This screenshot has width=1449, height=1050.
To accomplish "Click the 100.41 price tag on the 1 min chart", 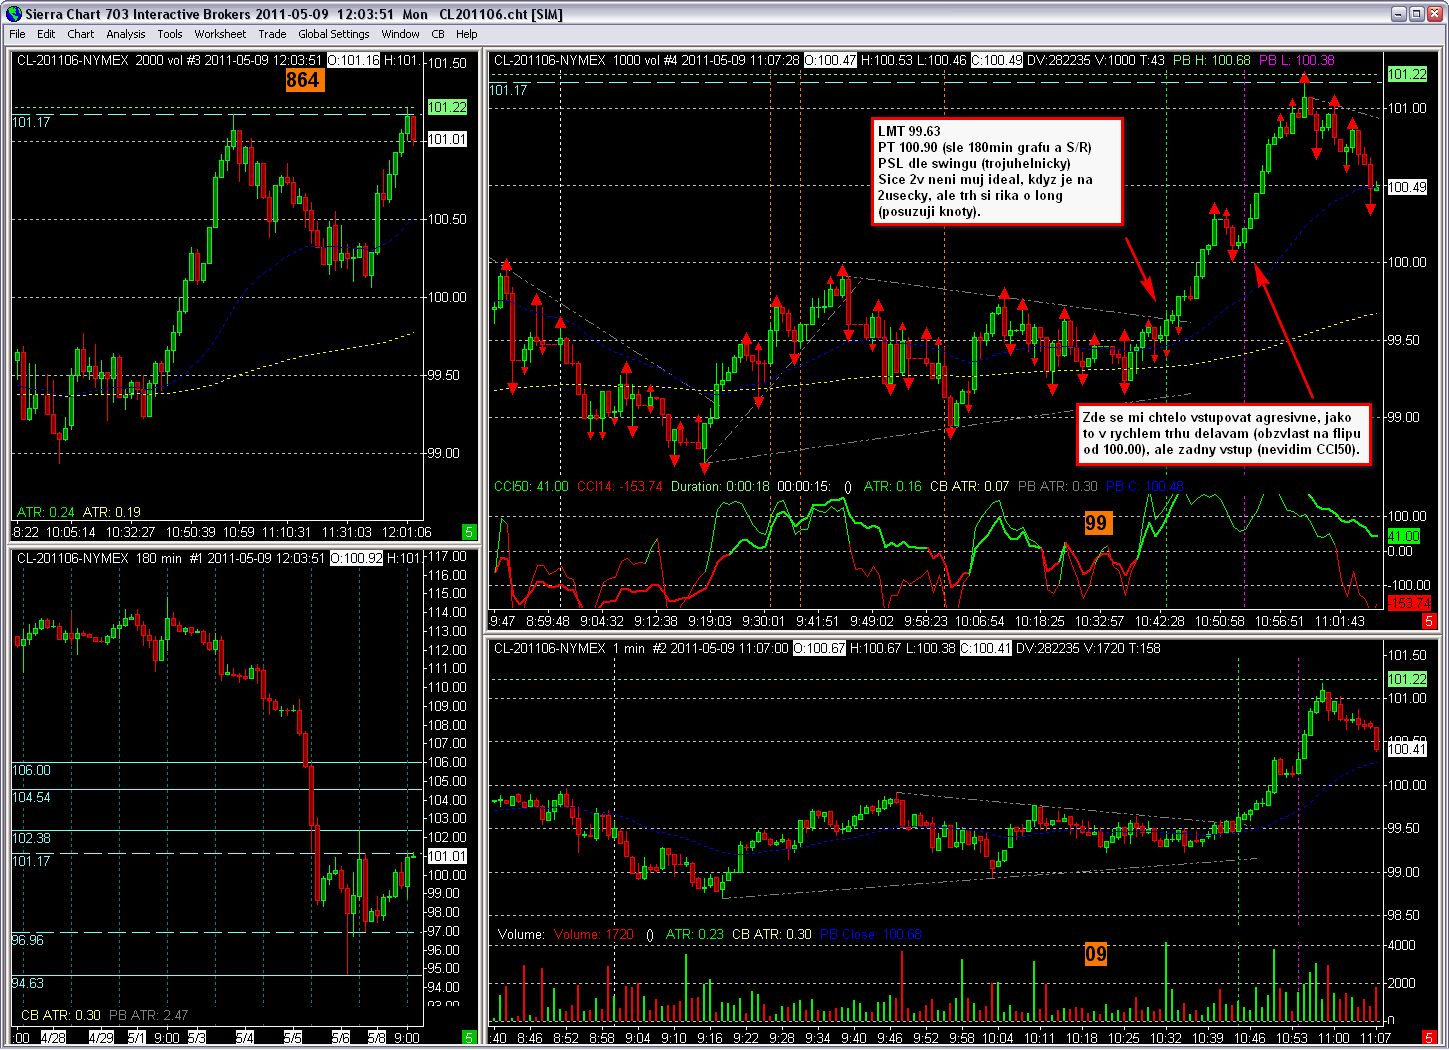I will [x=1407, y=749].
